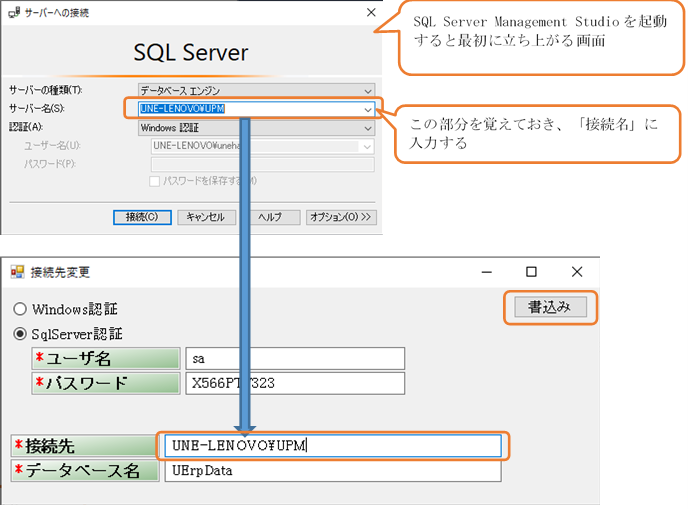Viewport: 689px width, 512px height.
Task: Click the ユーザ名 field containing sa
Action: point(294,359)
